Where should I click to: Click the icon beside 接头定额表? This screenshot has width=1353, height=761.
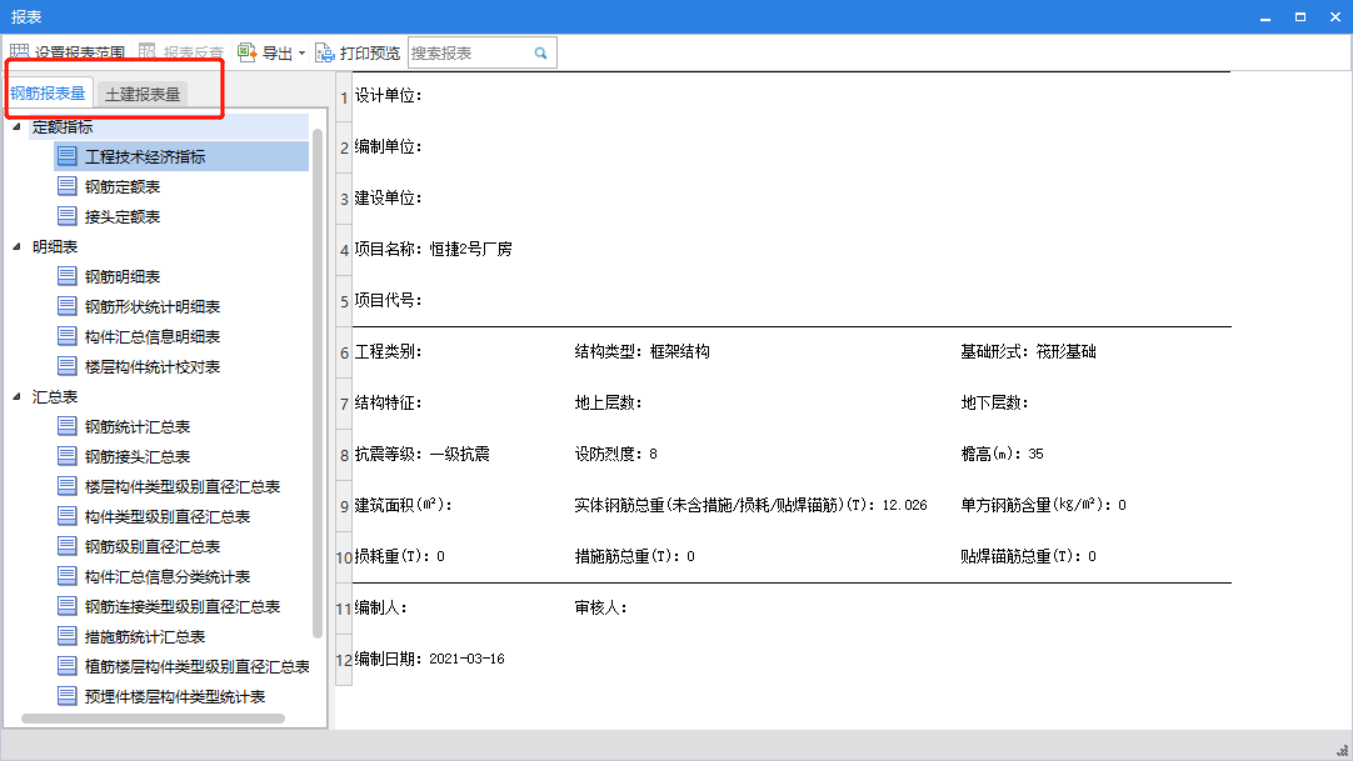click(x=67, y=216)
